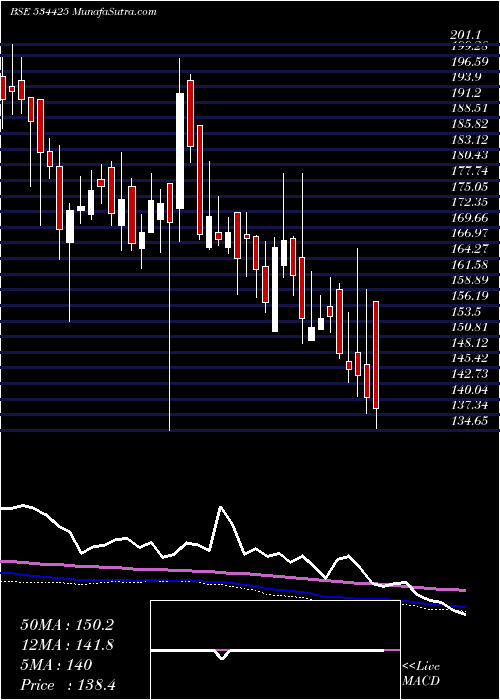
Task: Click the 153.5 price axis label
Action: click(x=468, y=311)
